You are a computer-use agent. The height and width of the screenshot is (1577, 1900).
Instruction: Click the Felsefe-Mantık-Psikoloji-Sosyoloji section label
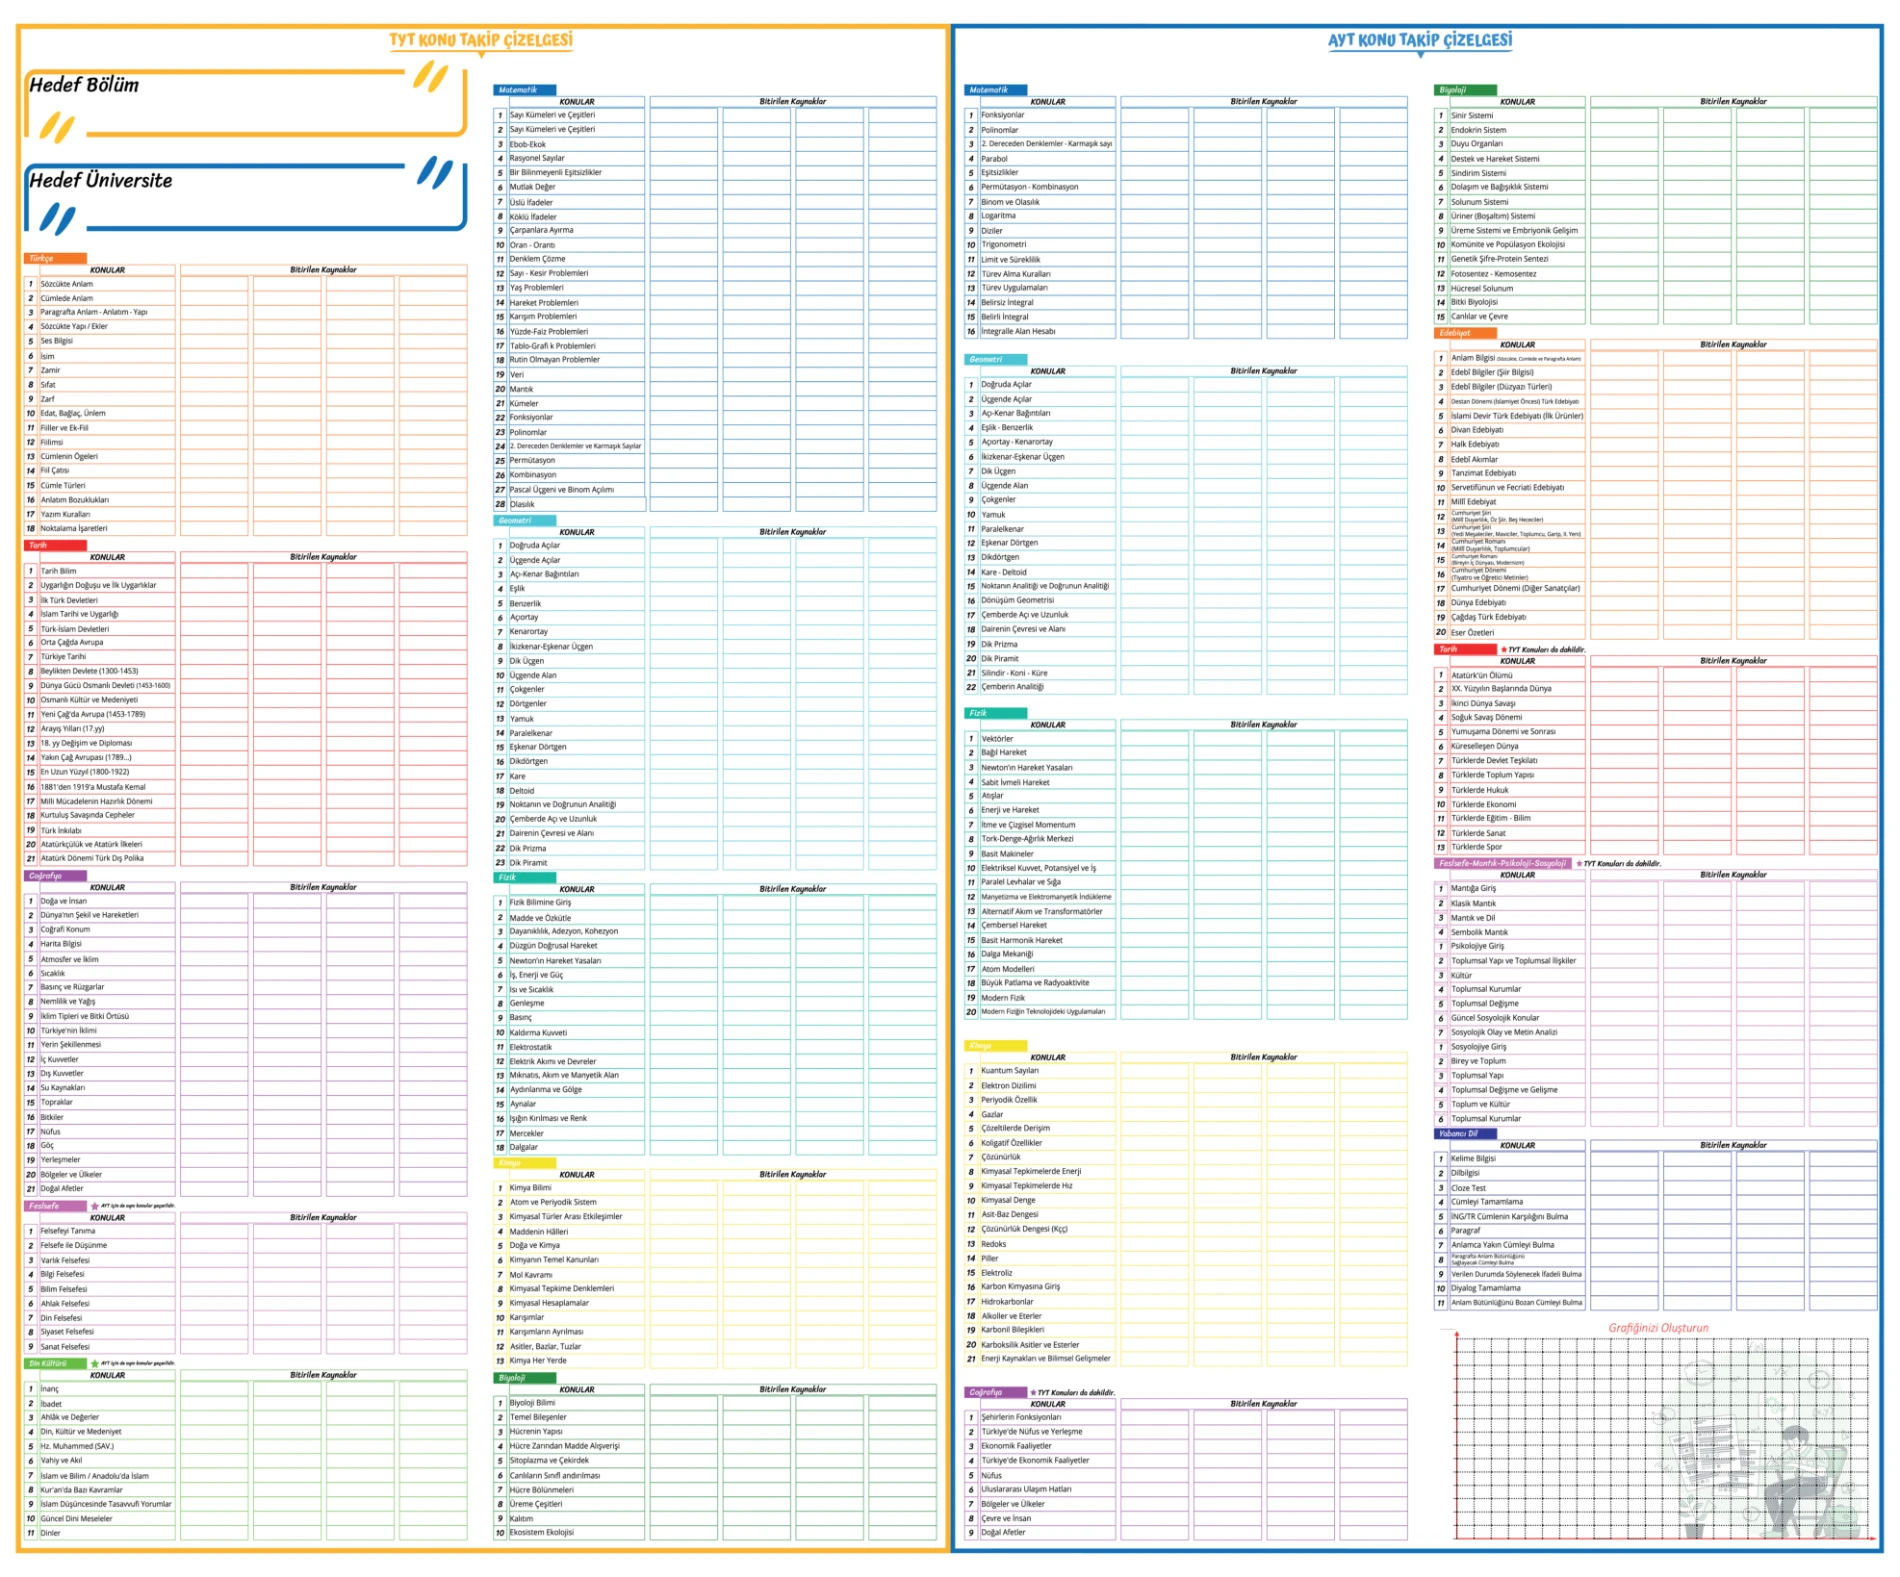[1502, 863]
